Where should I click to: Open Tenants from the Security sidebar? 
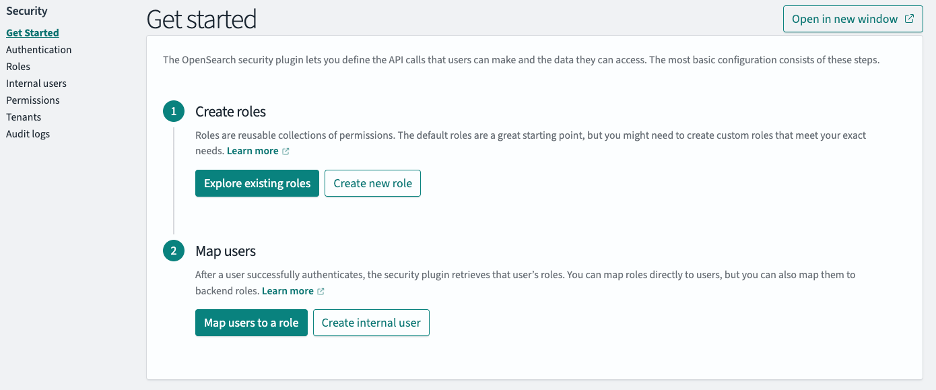pos(23,117)
